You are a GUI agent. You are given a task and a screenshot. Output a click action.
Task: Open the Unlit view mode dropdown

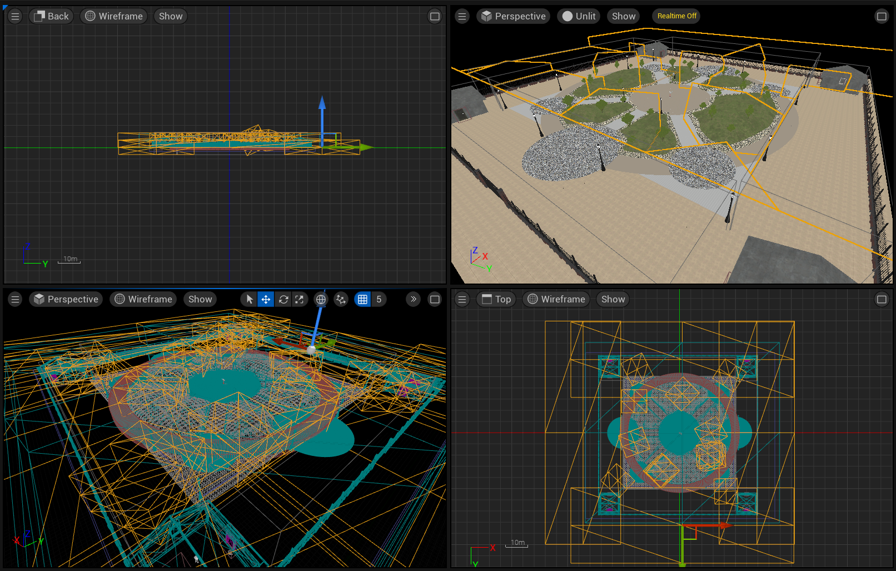579,16
